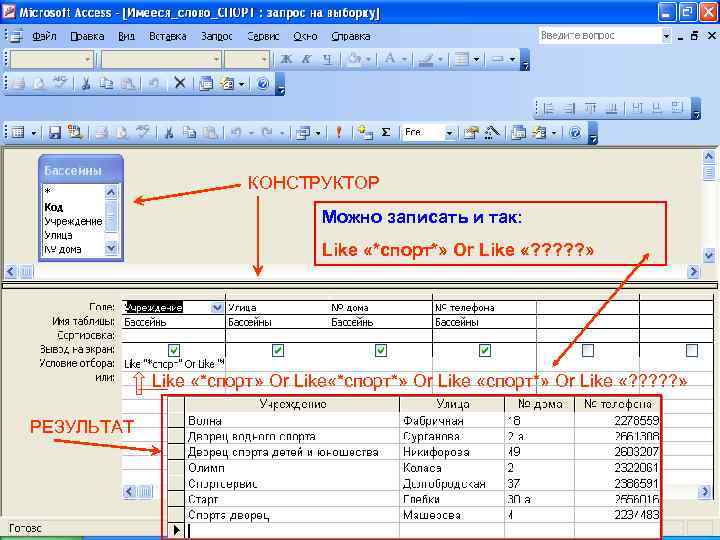720x540 pixels.
Task: Click the font color letter A icon
Action: click(x=390, y=59)
